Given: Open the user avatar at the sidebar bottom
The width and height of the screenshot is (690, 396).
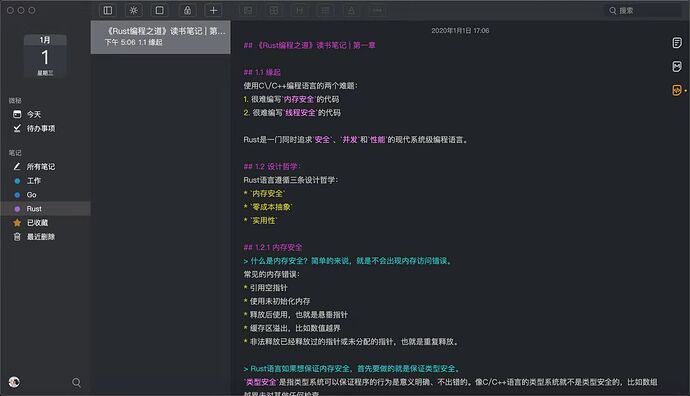Looking at the screenshot, I should click(x=14, y=382).
